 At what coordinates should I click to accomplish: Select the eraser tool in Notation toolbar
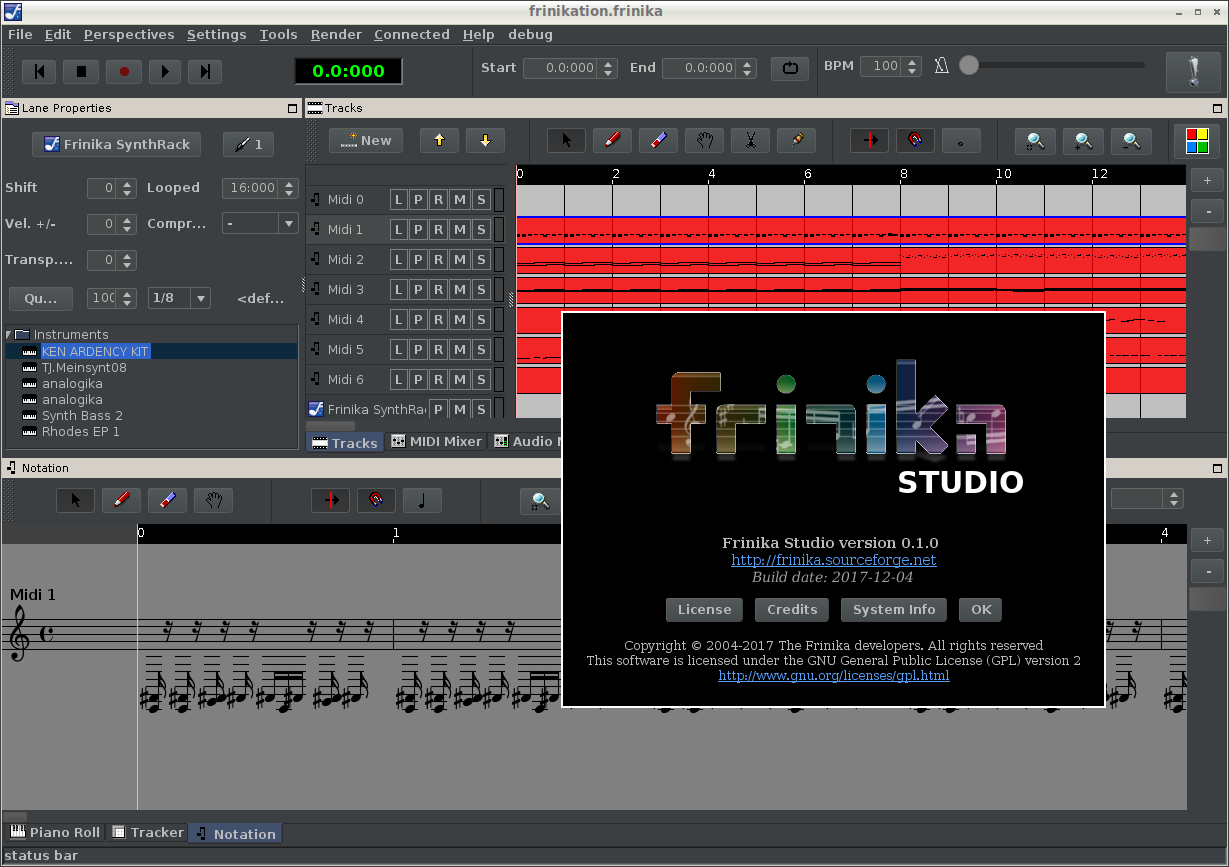(x=167, y=499)
